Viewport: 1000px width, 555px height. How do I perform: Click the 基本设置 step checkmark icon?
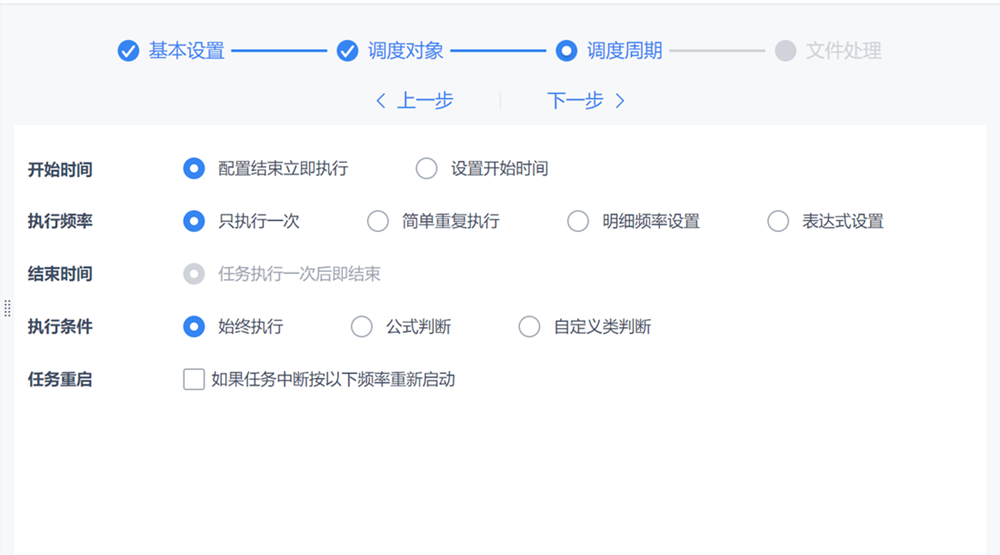(128, 51)
